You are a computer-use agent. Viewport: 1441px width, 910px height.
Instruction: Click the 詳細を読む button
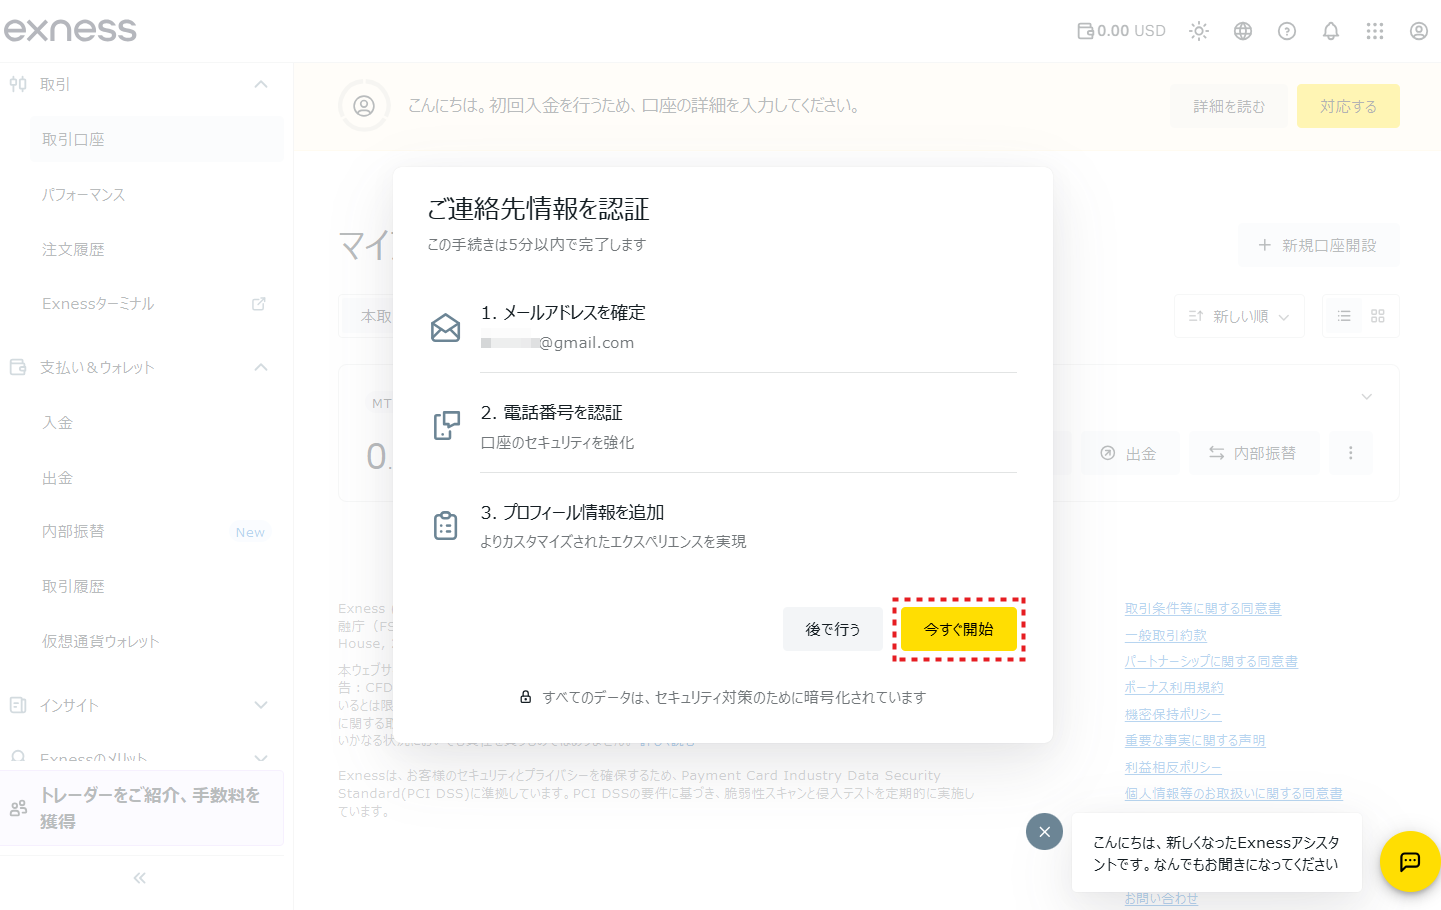click(x=1229, y=106)
